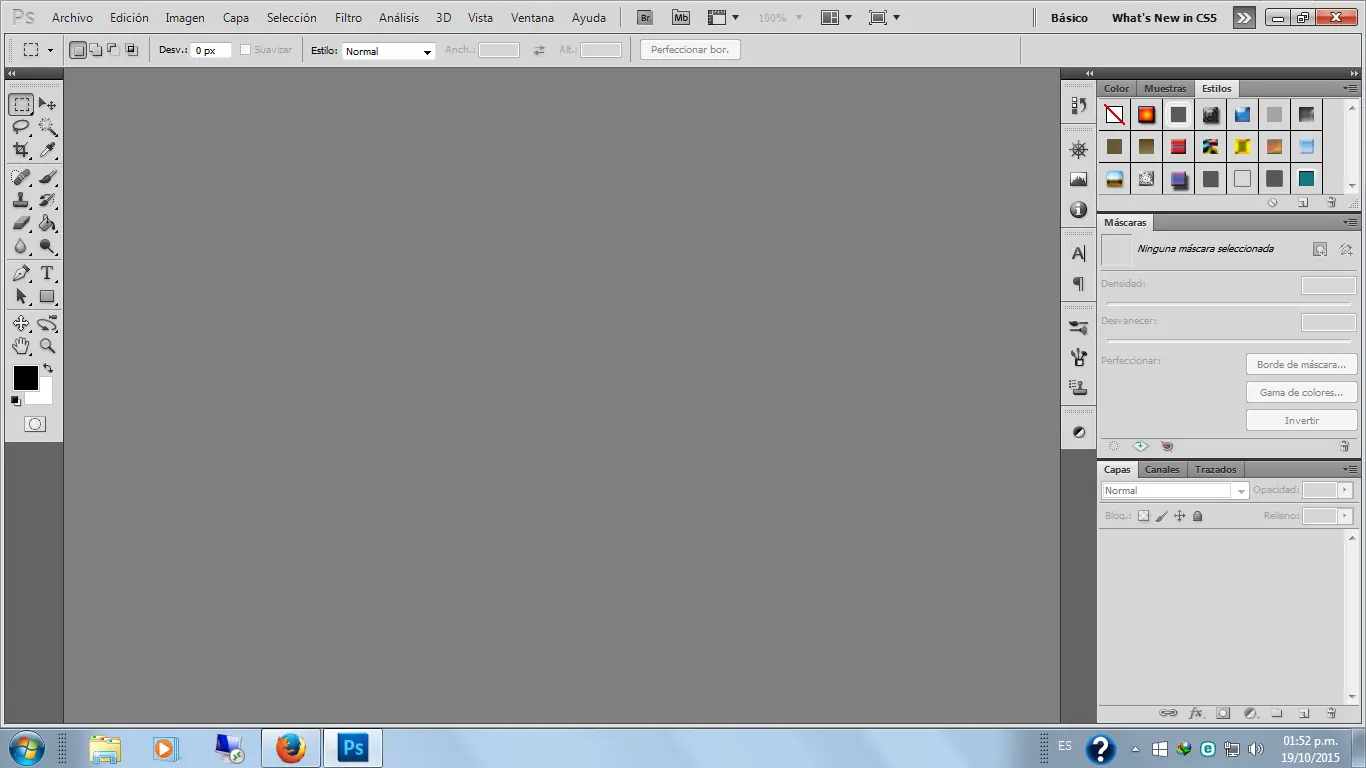The image size is (1366, 768).
Task: Open the Capas panel options menu
Action: pyautogui.click(x=1350, y=469)
